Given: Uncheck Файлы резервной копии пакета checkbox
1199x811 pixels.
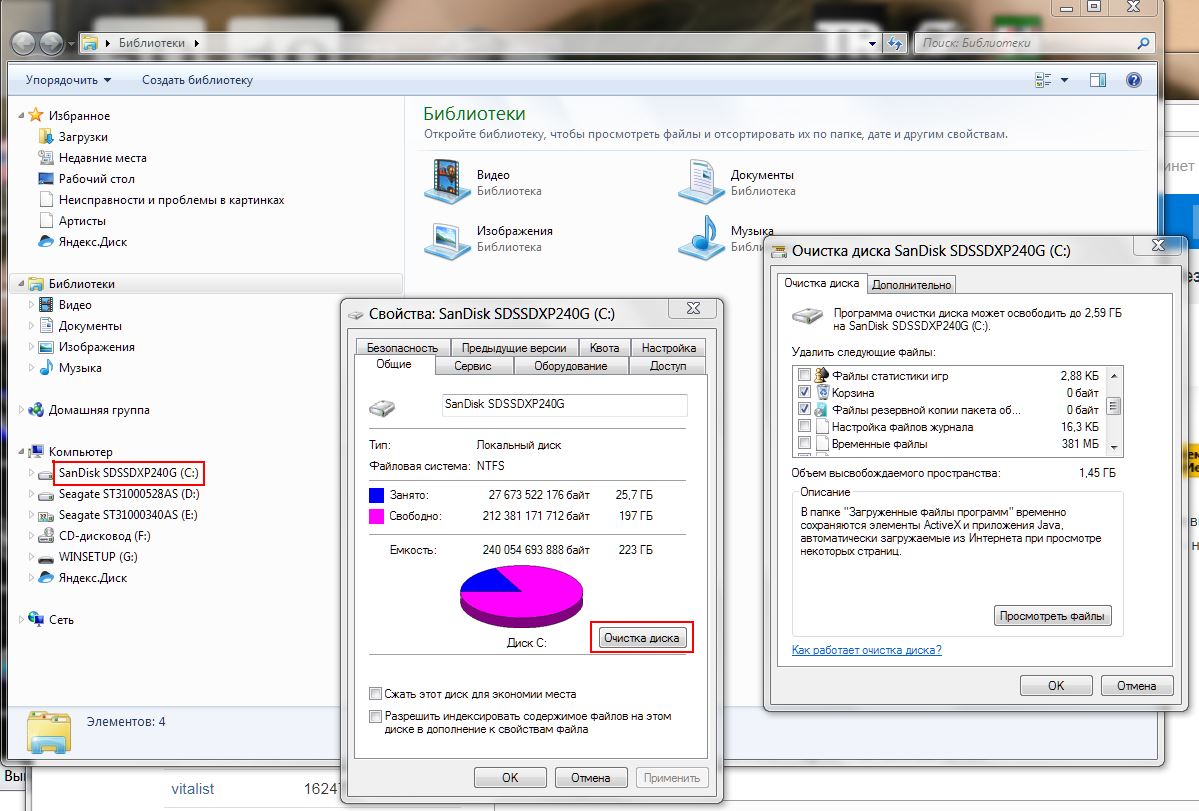Looking at the screenshot, I should (804, 410).
